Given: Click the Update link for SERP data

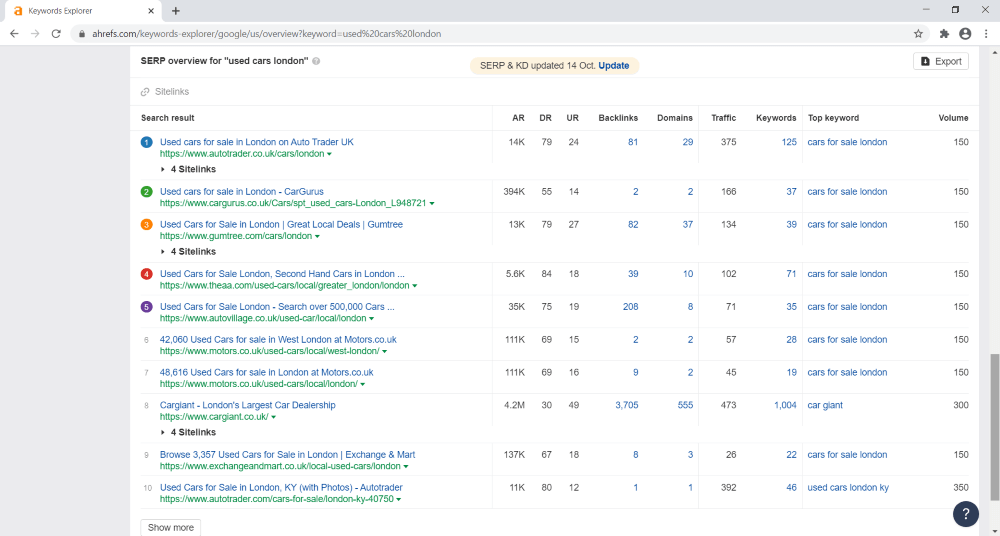Looking at the screenshot, I should [614, 65].
